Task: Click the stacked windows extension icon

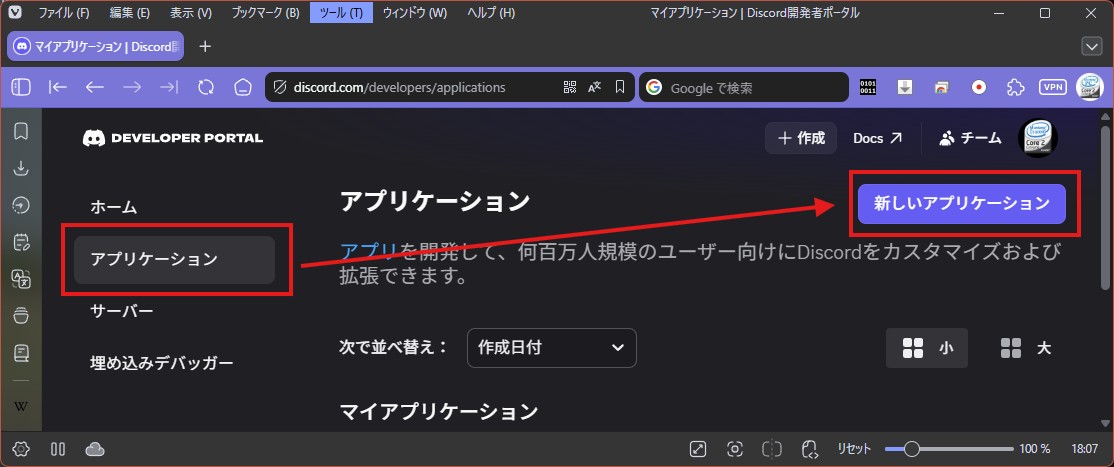Action: 942,87
